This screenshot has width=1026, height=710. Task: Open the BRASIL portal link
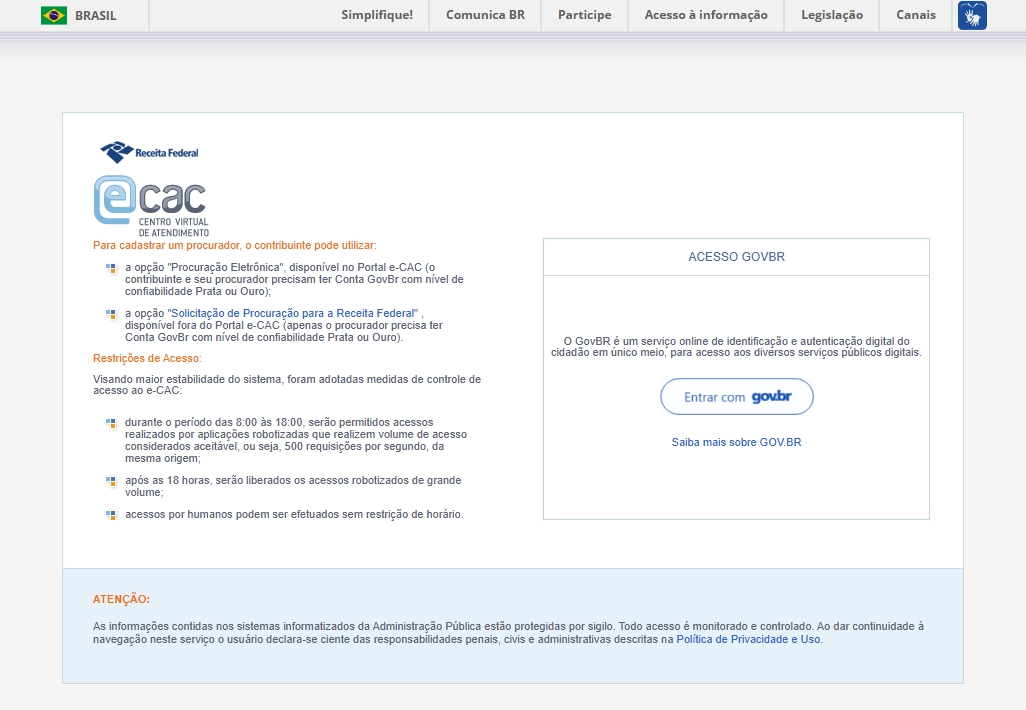tap(96, 15)
